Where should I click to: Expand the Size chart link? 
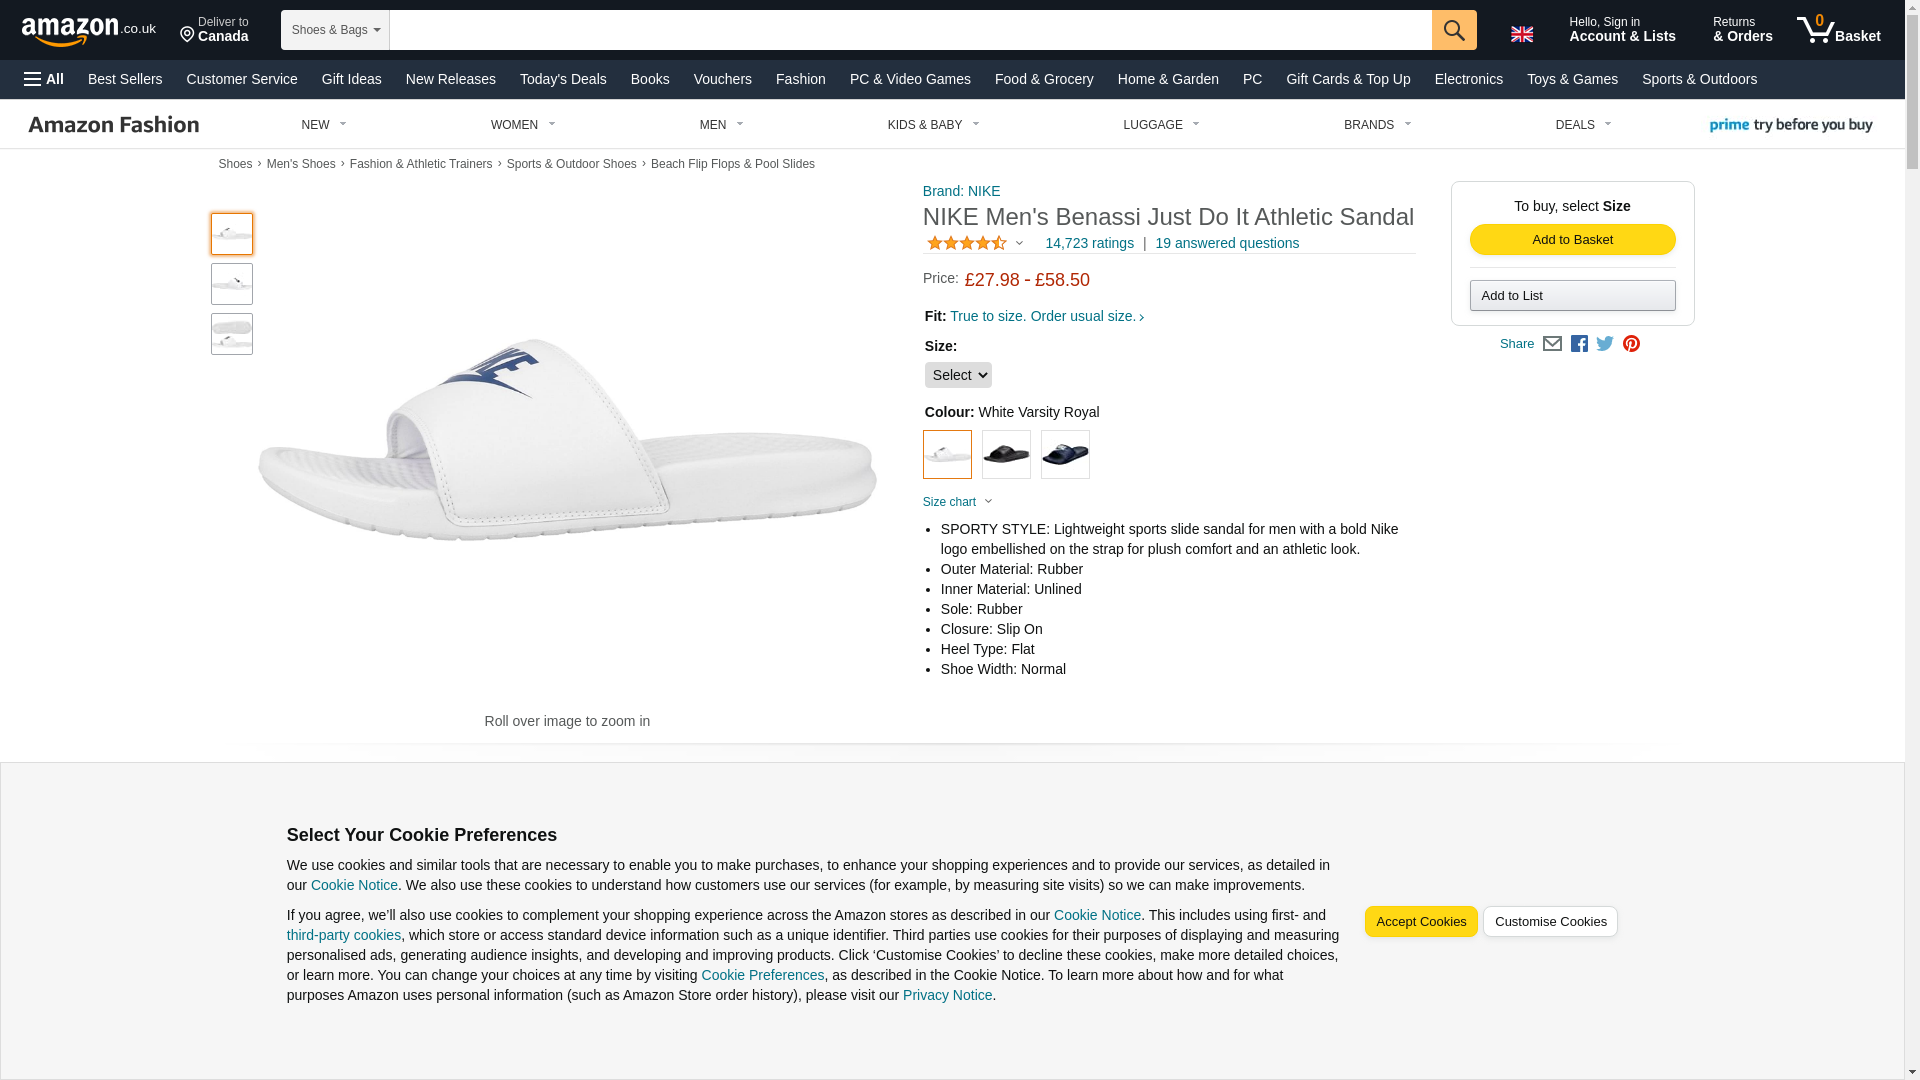tap(957, 502)
